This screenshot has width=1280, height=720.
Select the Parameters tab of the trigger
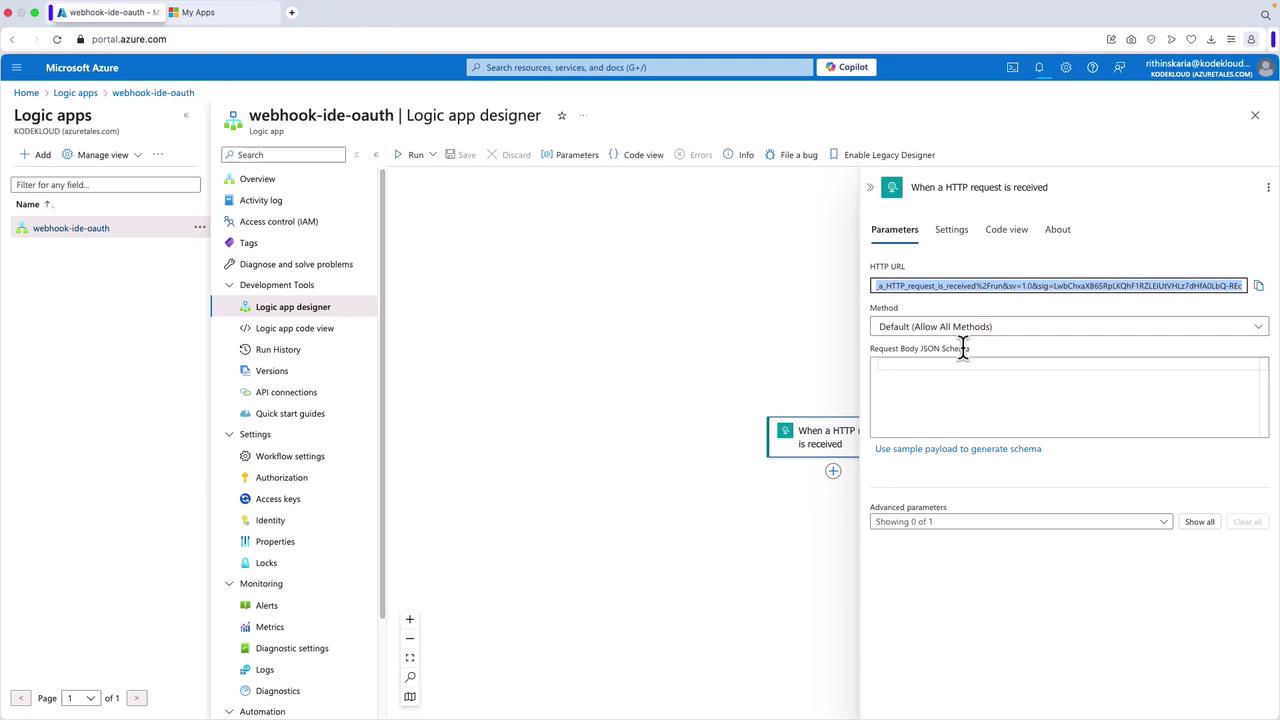coord(894,230)
